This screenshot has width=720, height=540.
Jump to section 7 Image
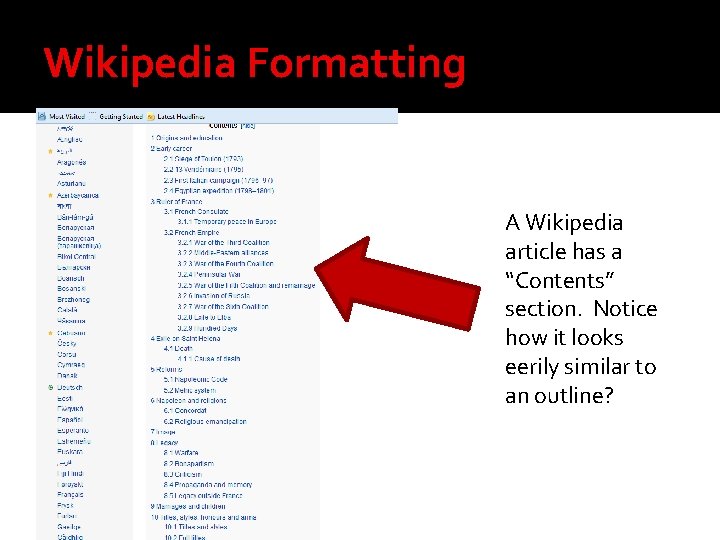(163, 432)
